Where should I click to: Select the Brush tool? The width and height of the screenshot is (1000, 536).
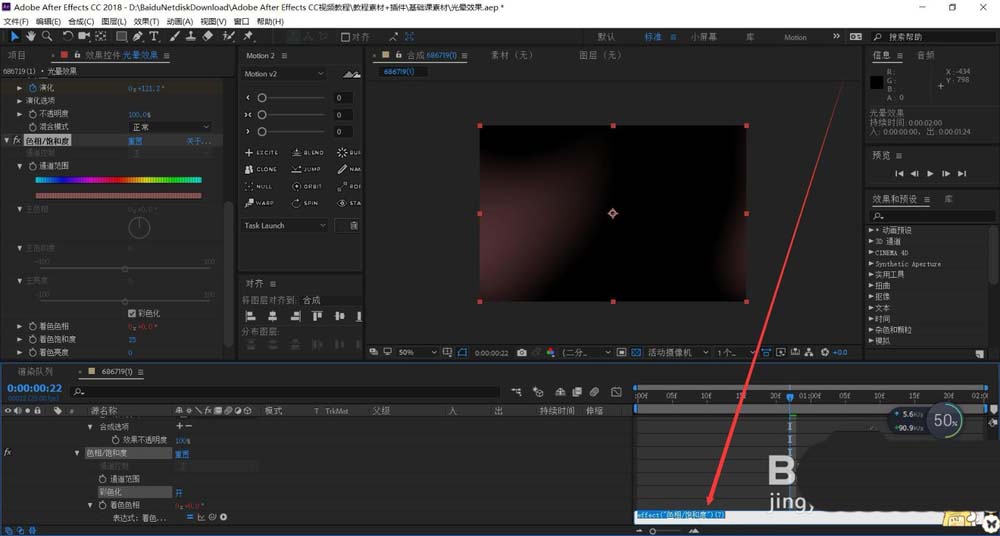point(175,36)
